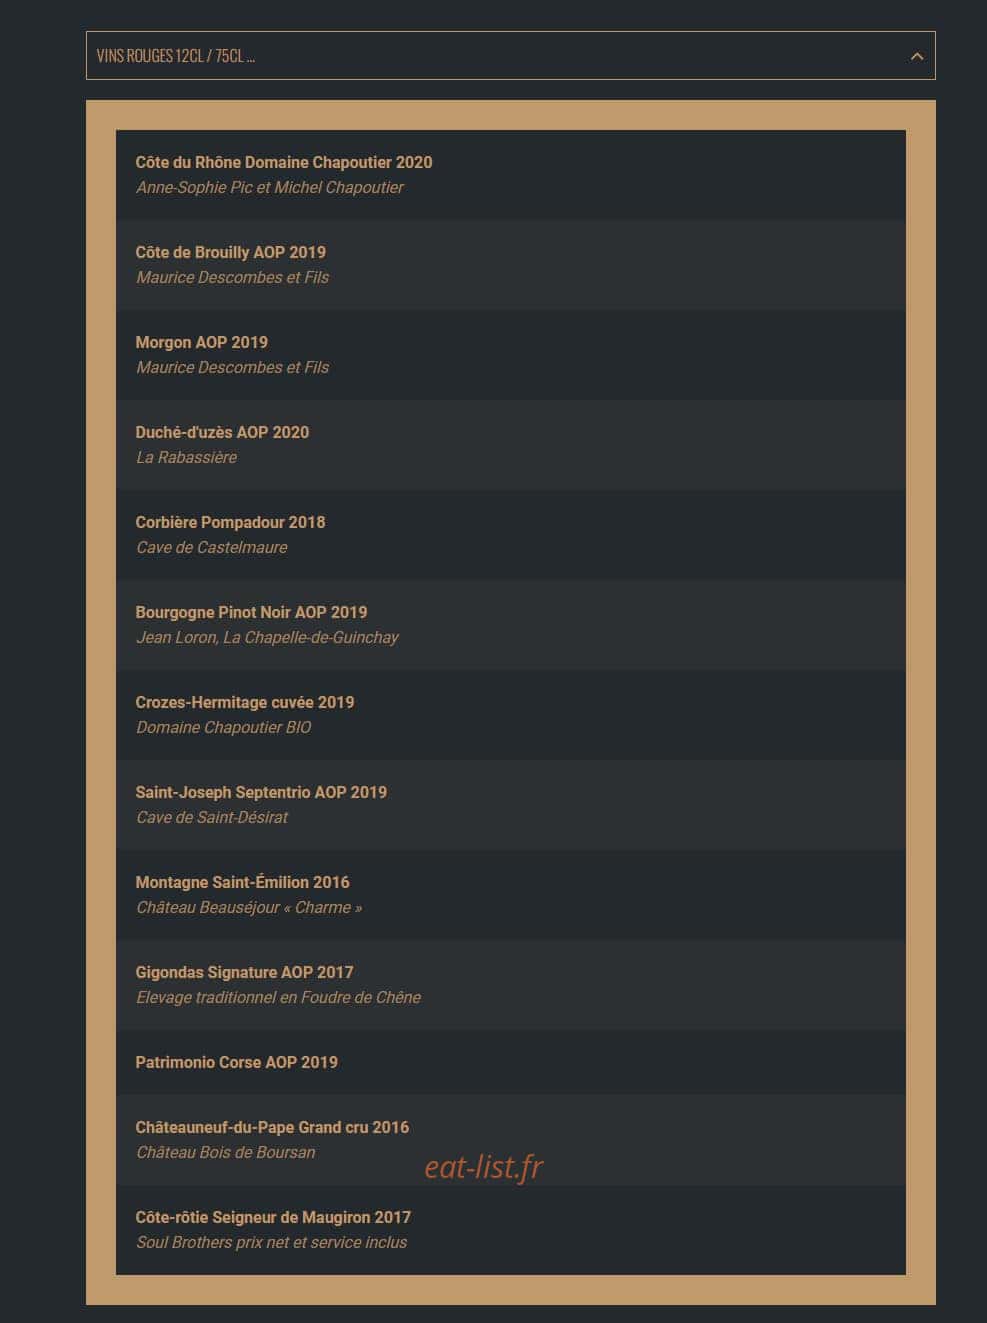Viewport: 987px width, 1323px height.
Task: Choose the Morgon AOP 2019 wine
Action: [x=510, y=355]
